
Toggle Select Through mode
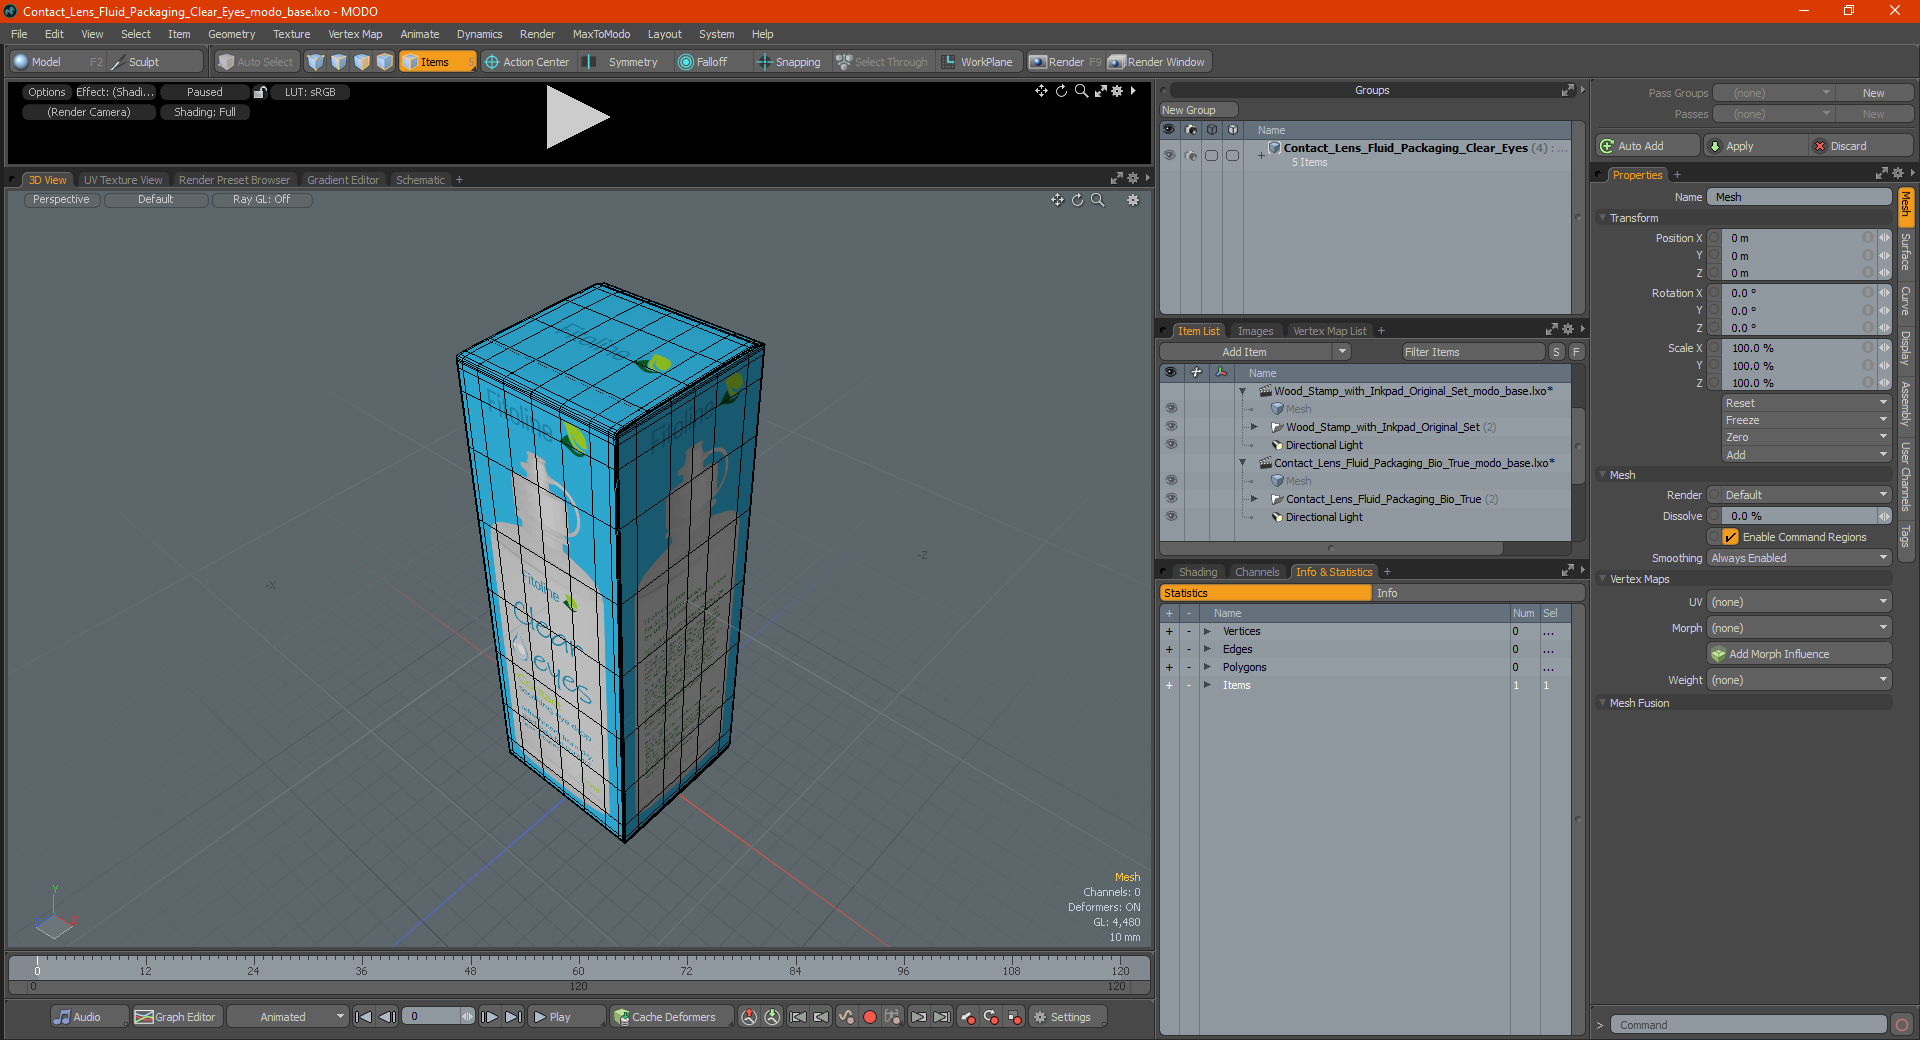[x=882, y=62]
